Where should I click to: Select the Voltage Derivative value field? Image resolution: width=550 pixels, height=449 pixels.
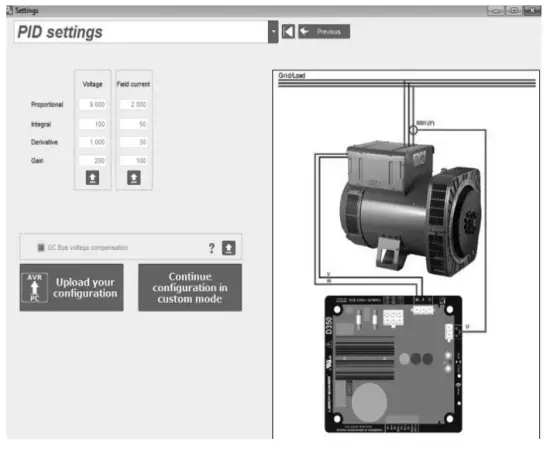point(93,142)
